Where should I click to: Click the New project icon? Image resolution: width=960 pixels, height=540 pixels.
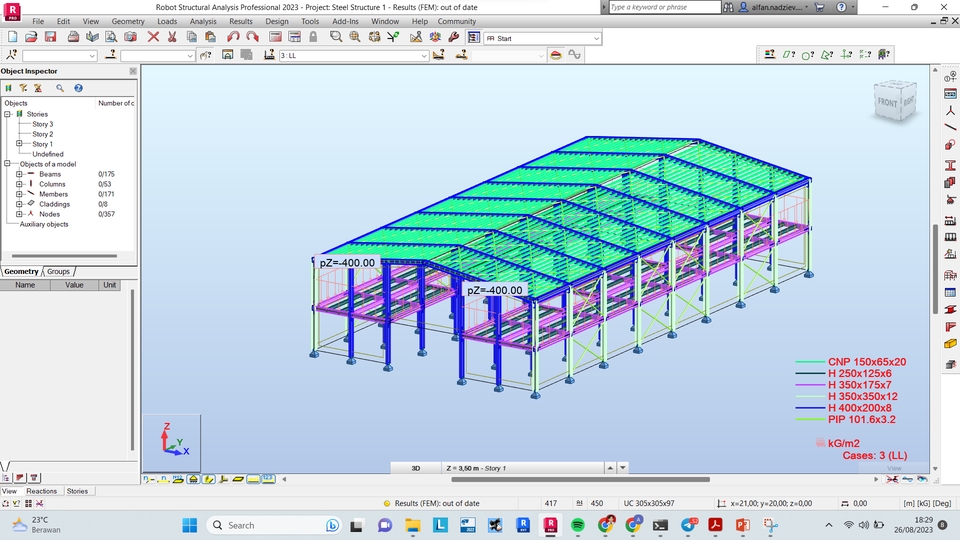pyautogui.click(x=12, y=37)
